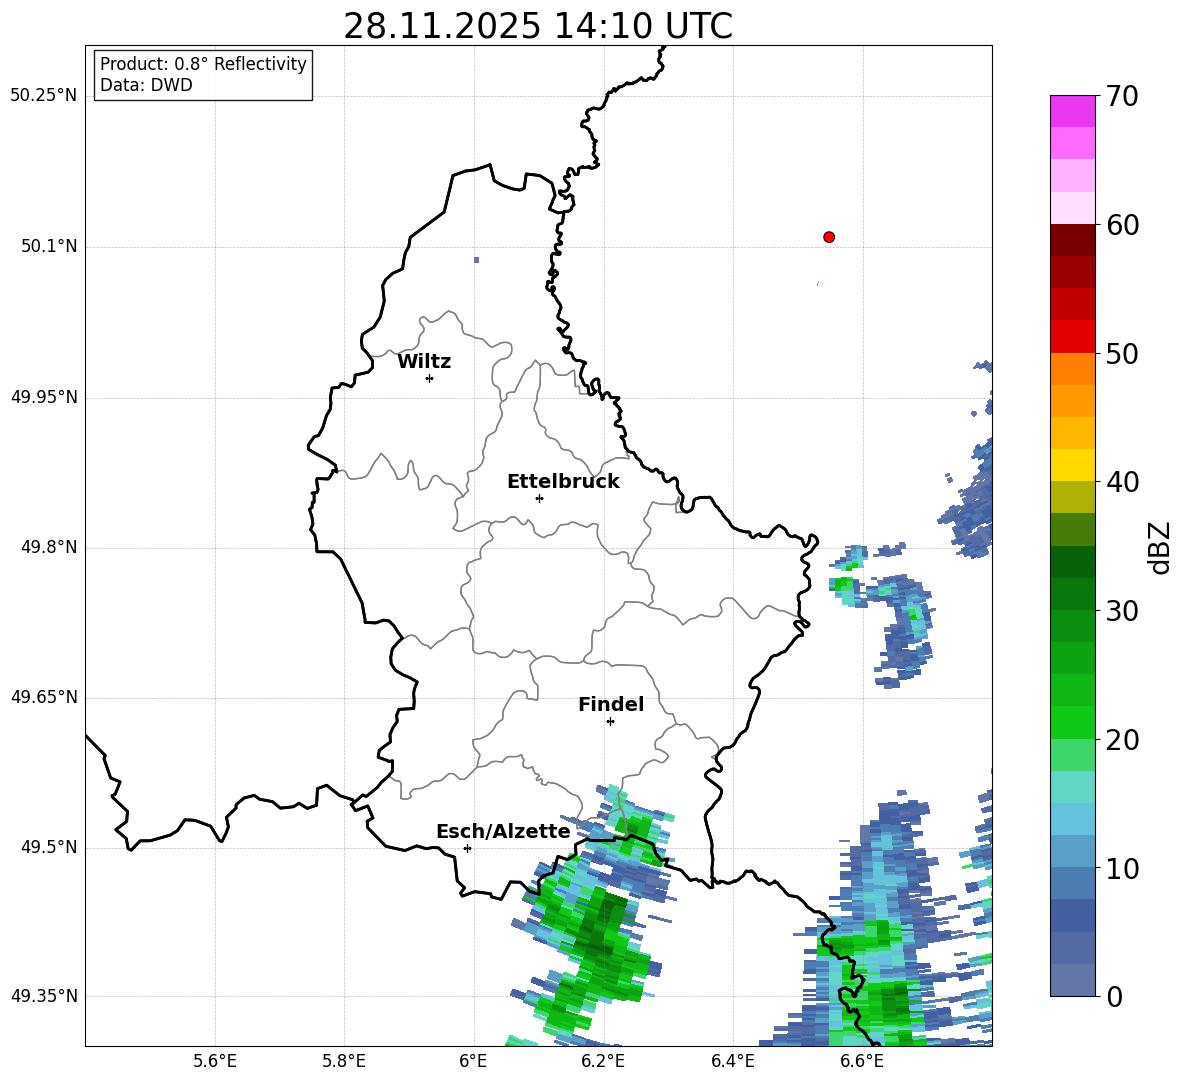Click the dBZ colorbar axis label
Viewport: 1184px width, 1081px height.
click(1161, 547)
